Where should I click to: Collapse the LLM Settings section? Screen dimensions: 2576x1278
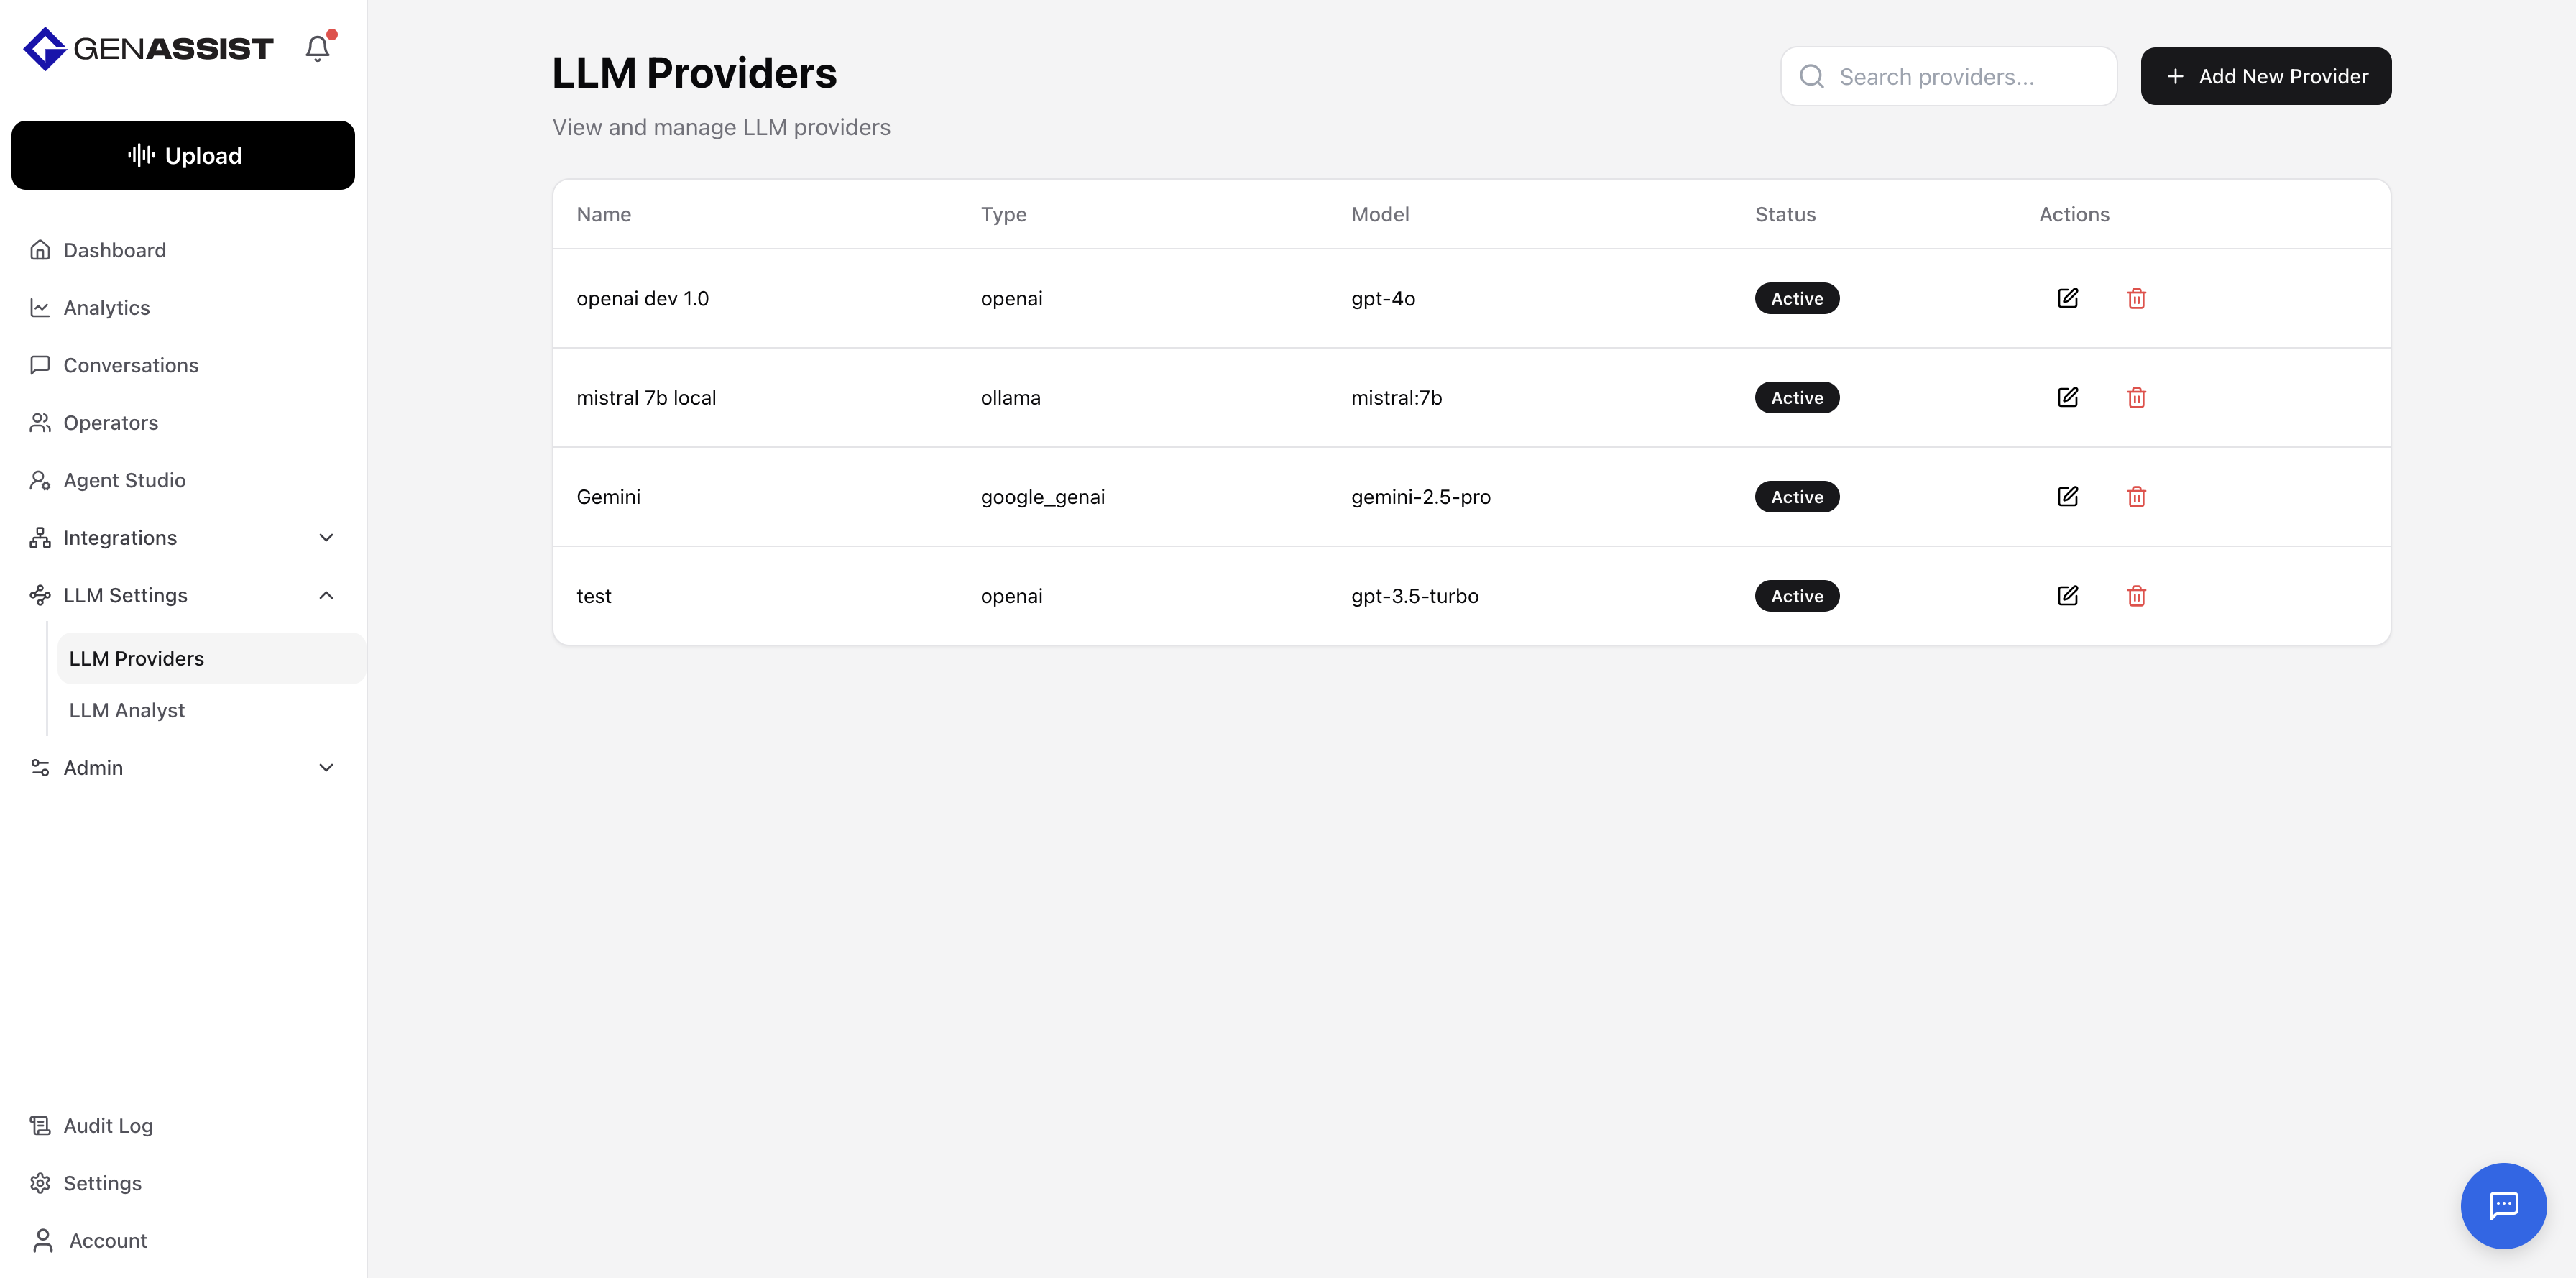point(326,595)
